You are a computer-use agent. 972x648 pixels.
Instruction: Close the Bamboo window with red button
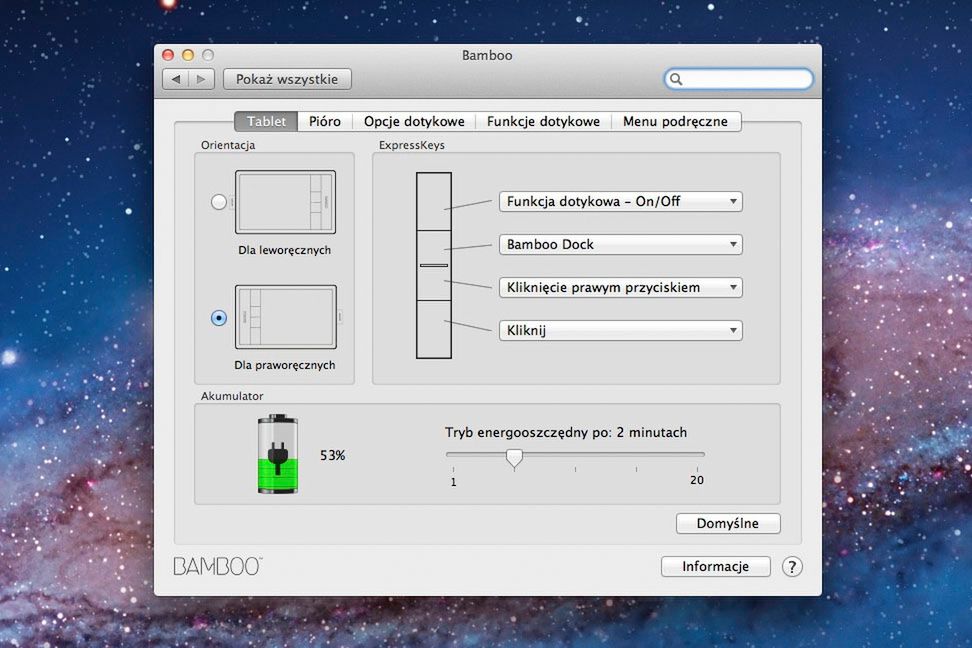click(x=168, y=55)
